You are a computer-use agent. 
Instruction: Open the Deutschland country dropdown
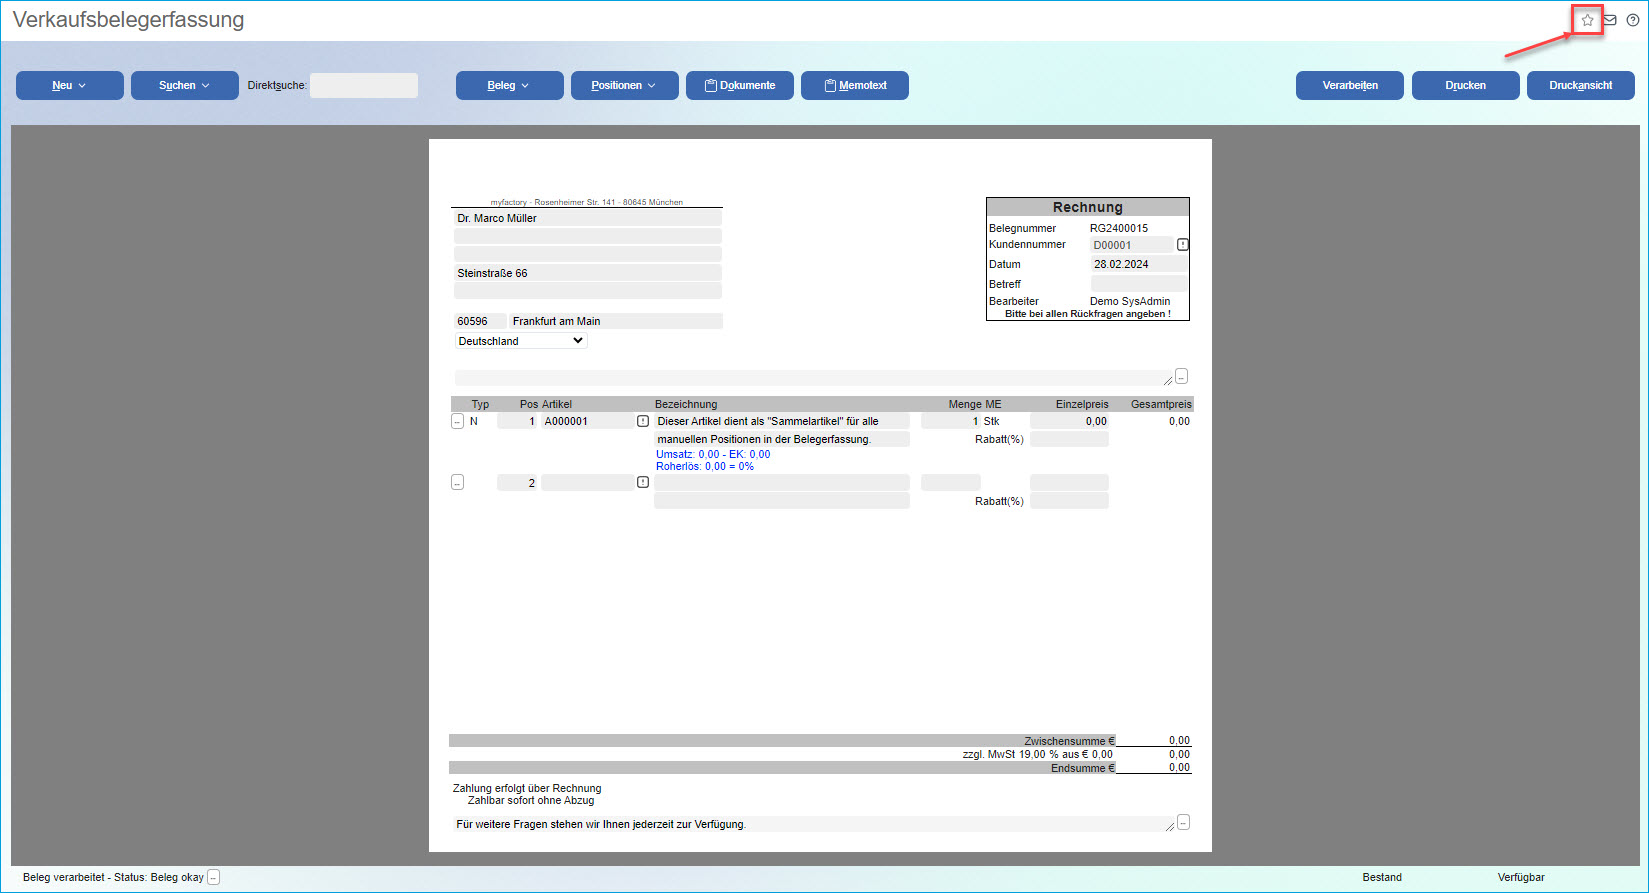coord(521,341)
